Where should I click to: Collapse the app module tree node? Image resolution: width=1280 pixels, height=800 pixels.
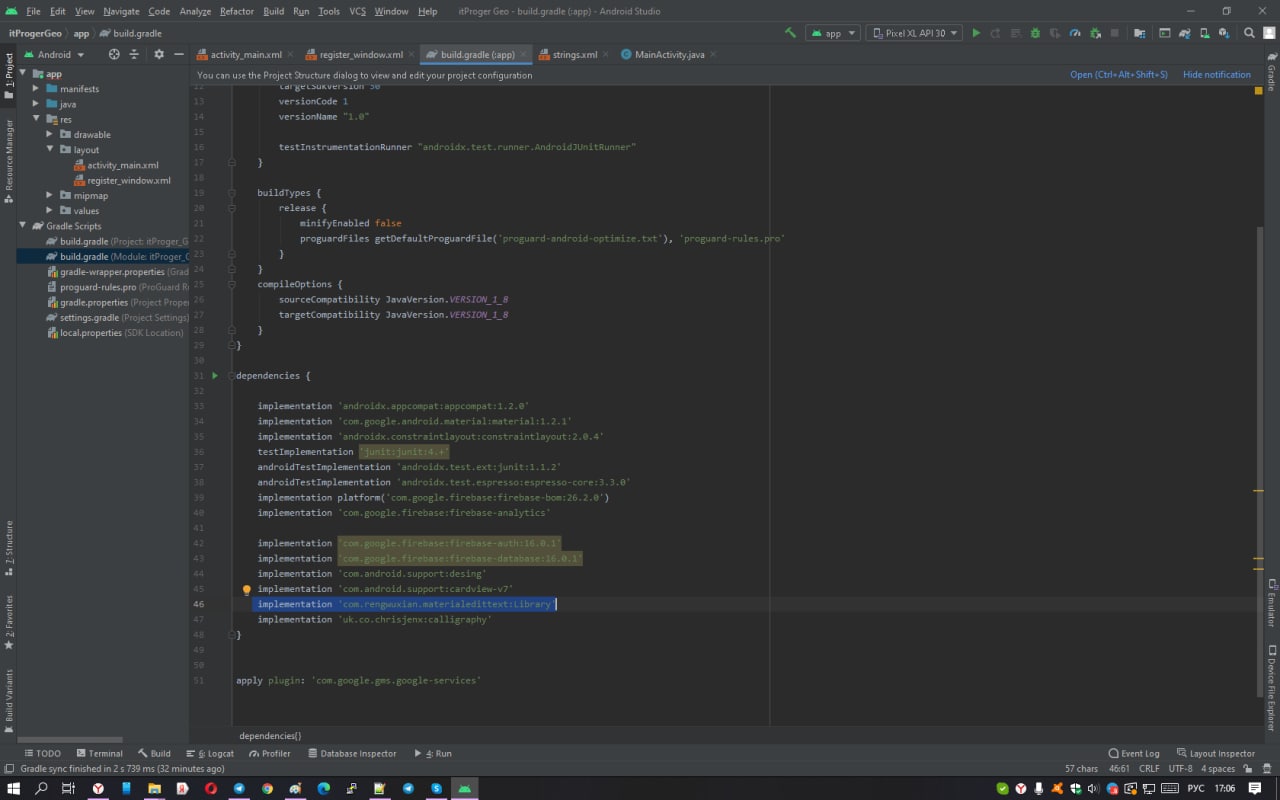[x=23, y=74]
